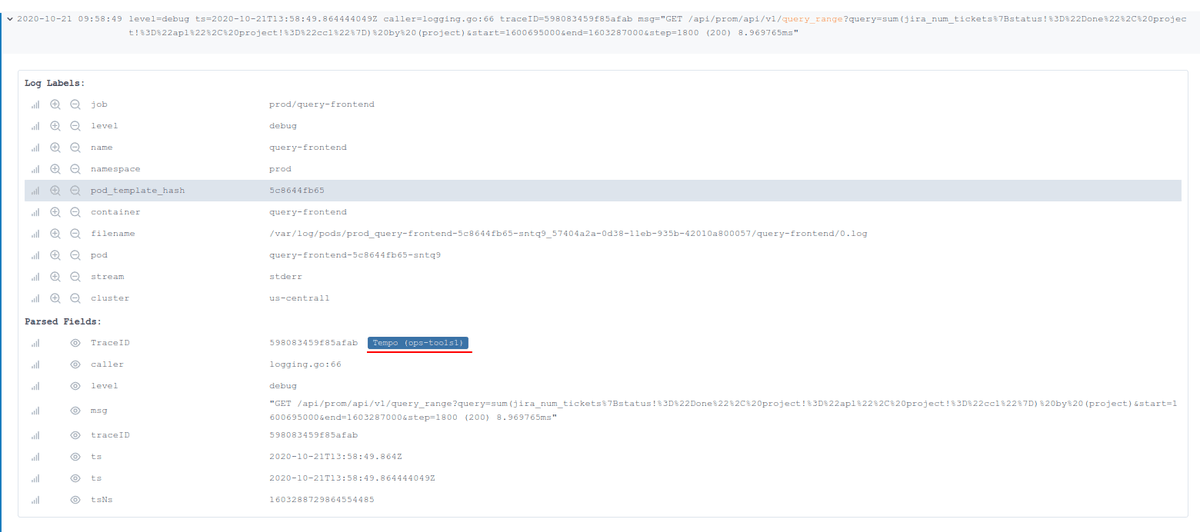Toggle eye for ts field ending 864444049Z
Image resolution: width=1200 pixels, height=532 pixels.
75,478
